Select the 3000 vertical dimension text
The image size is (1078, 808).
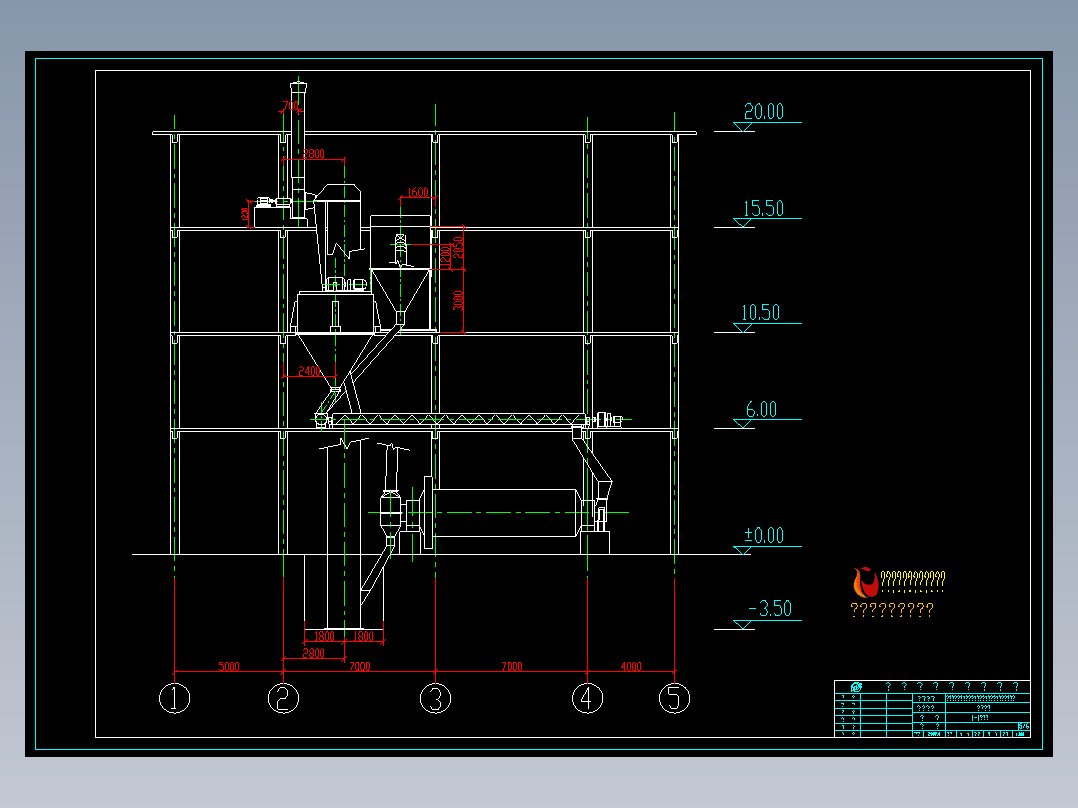[459, 301]
